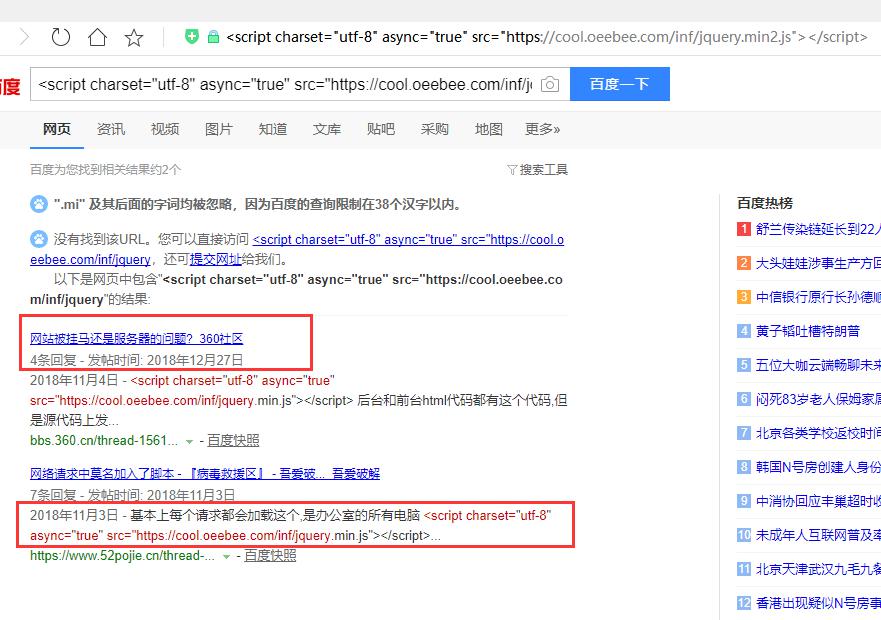Open the 图片 tab
The width and height of the screenshot is (881, 620).
pos(219,129)
